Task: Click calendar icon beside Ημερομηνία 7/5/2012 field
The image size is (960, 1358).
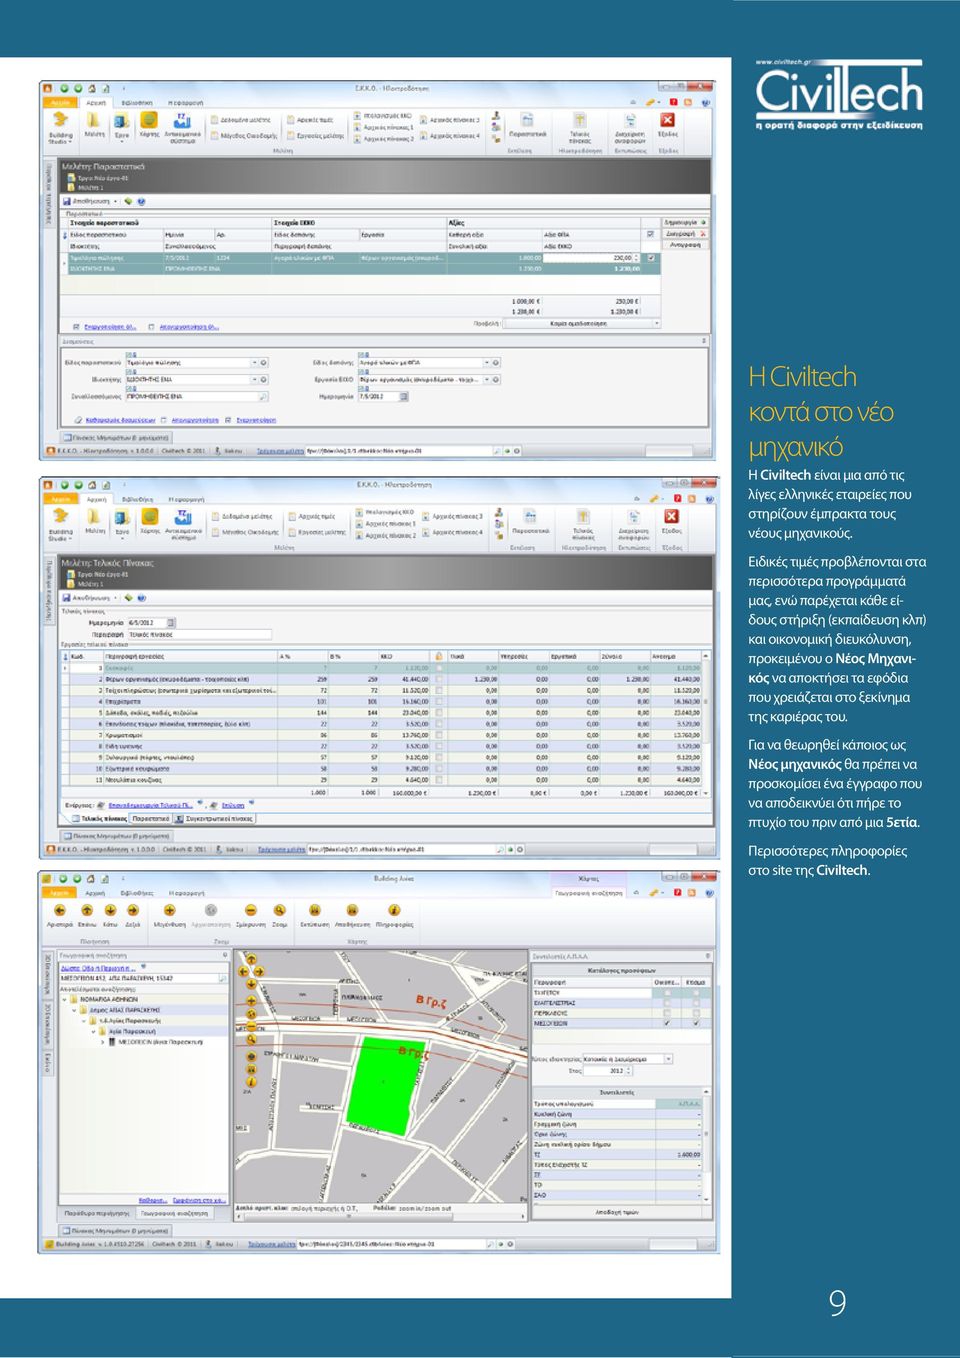Action: [404, 396]
